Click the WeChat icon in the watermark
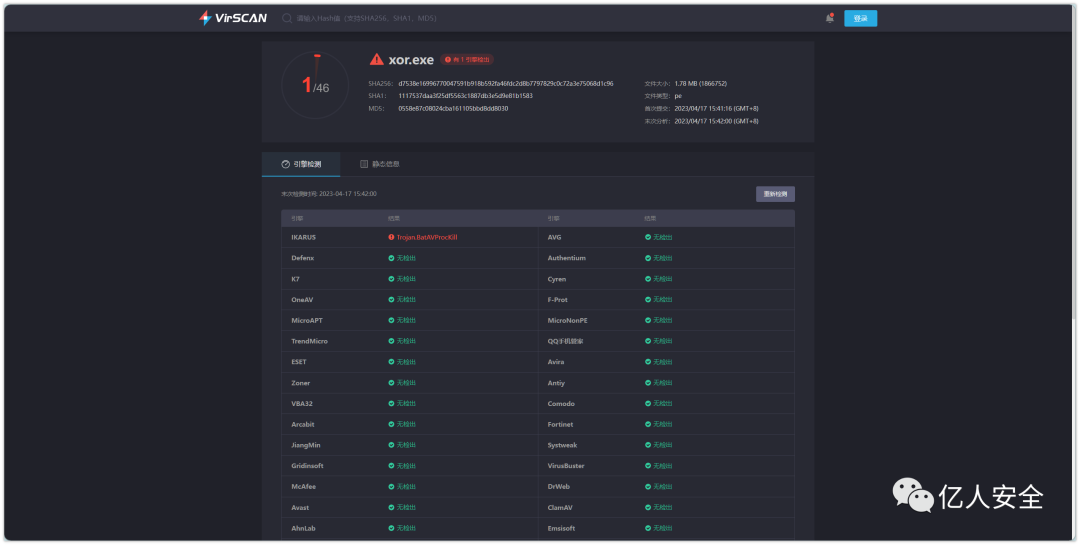This screenshot has height=545, width=1080. (912, 495)
